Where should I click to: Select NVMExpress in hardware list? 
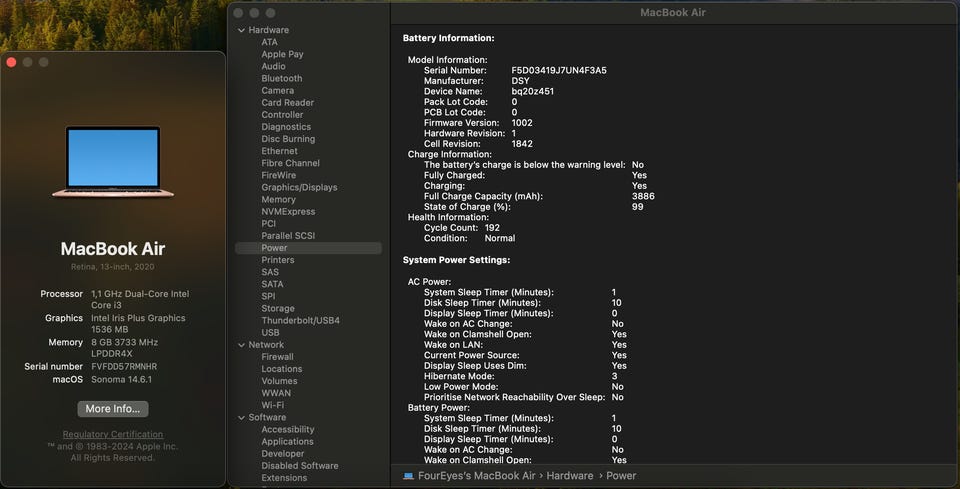(288, 211)
